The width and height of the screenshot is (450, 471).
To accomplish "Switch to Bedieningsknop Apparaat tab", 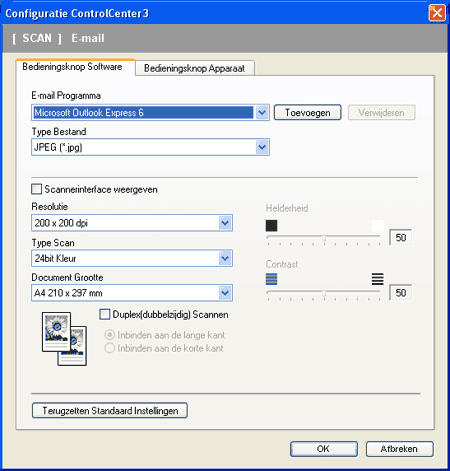I will click(195, 68).
